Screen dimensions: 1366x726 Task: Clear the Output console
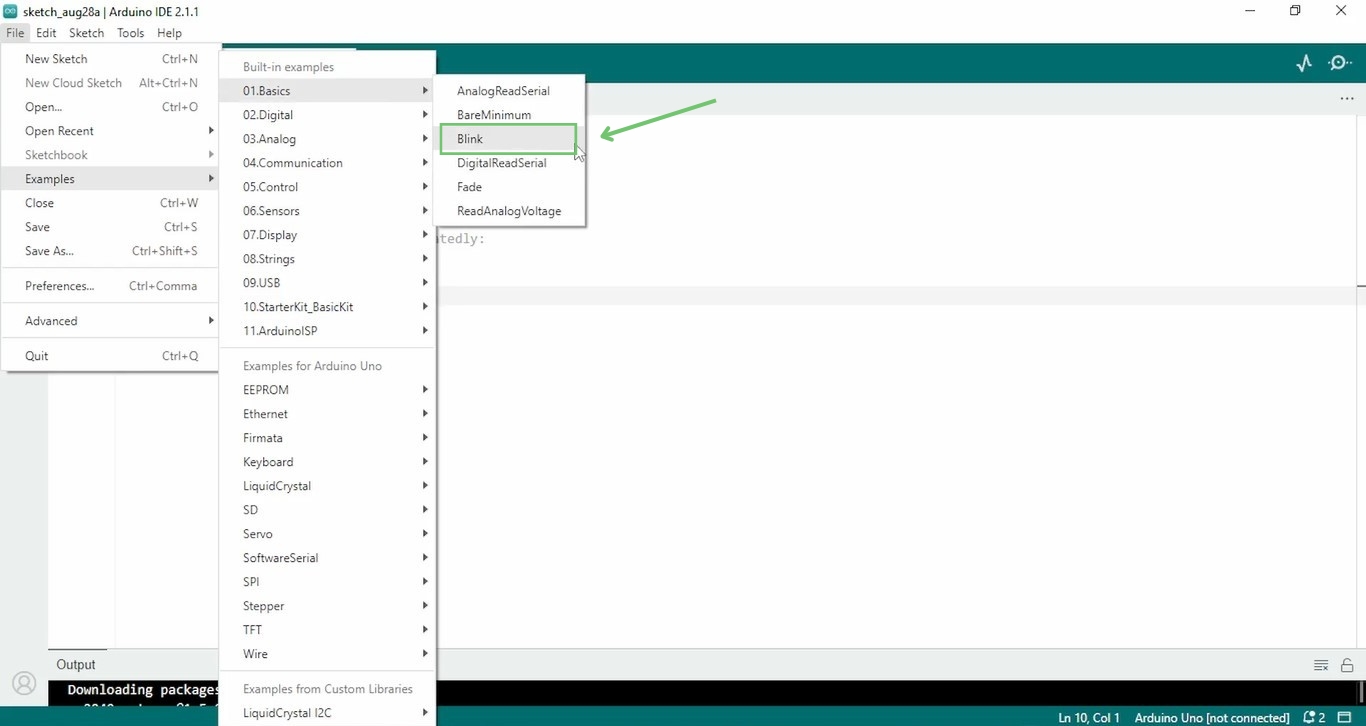pos(1320,664)
